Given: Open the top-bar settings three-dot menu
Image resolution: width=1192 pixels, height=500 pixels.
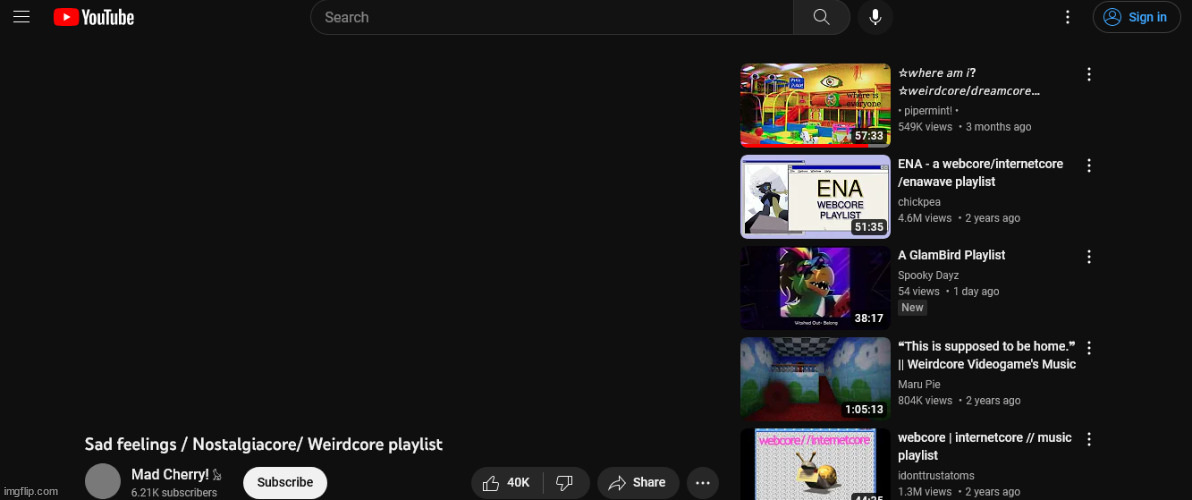Looking at the screenshot, I should tap(1068, 17).
